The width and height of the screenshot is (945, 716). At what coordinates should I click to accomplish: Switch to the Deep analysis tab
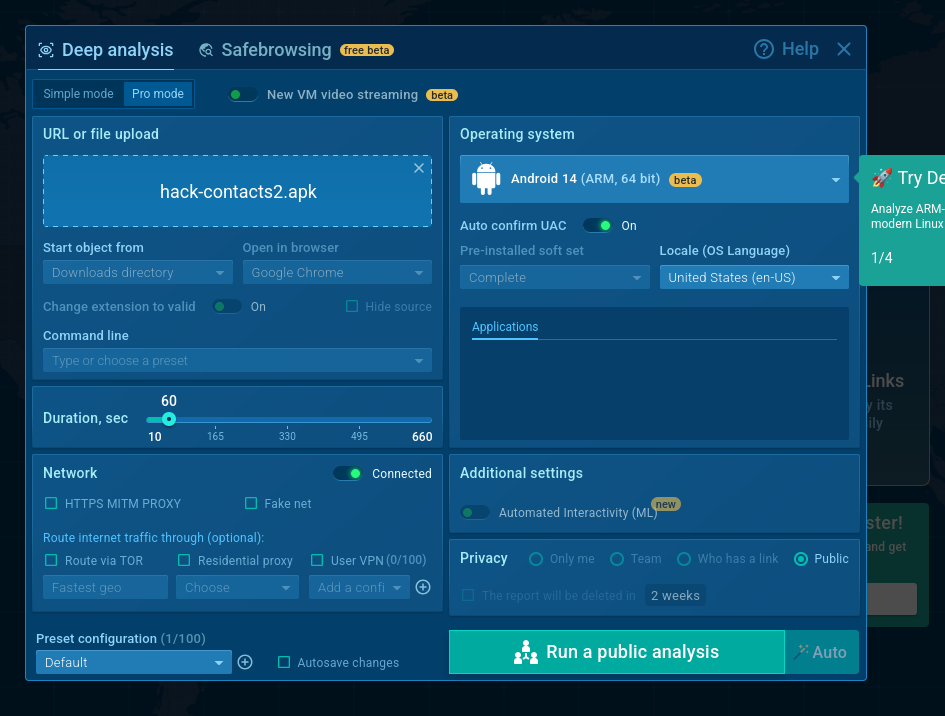coord(106,50)
